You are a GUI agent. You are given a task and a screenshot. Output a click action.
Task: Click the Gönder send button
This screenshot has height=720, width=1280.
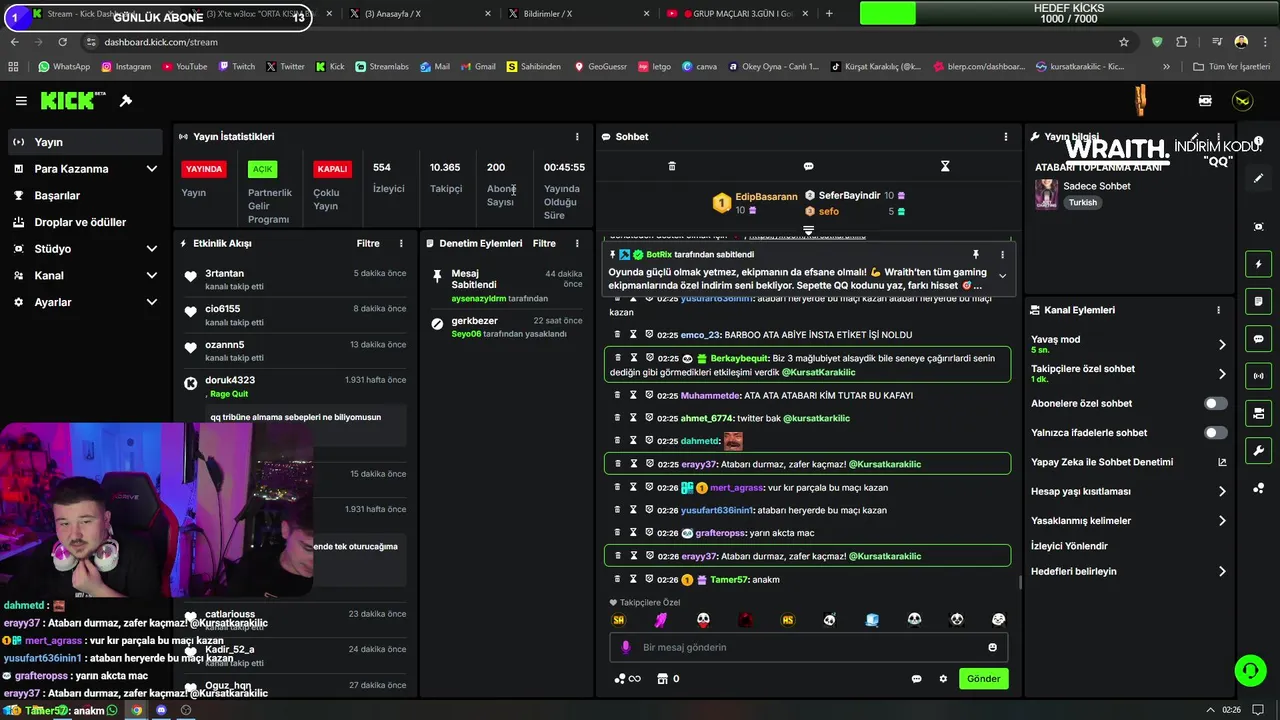983,679
